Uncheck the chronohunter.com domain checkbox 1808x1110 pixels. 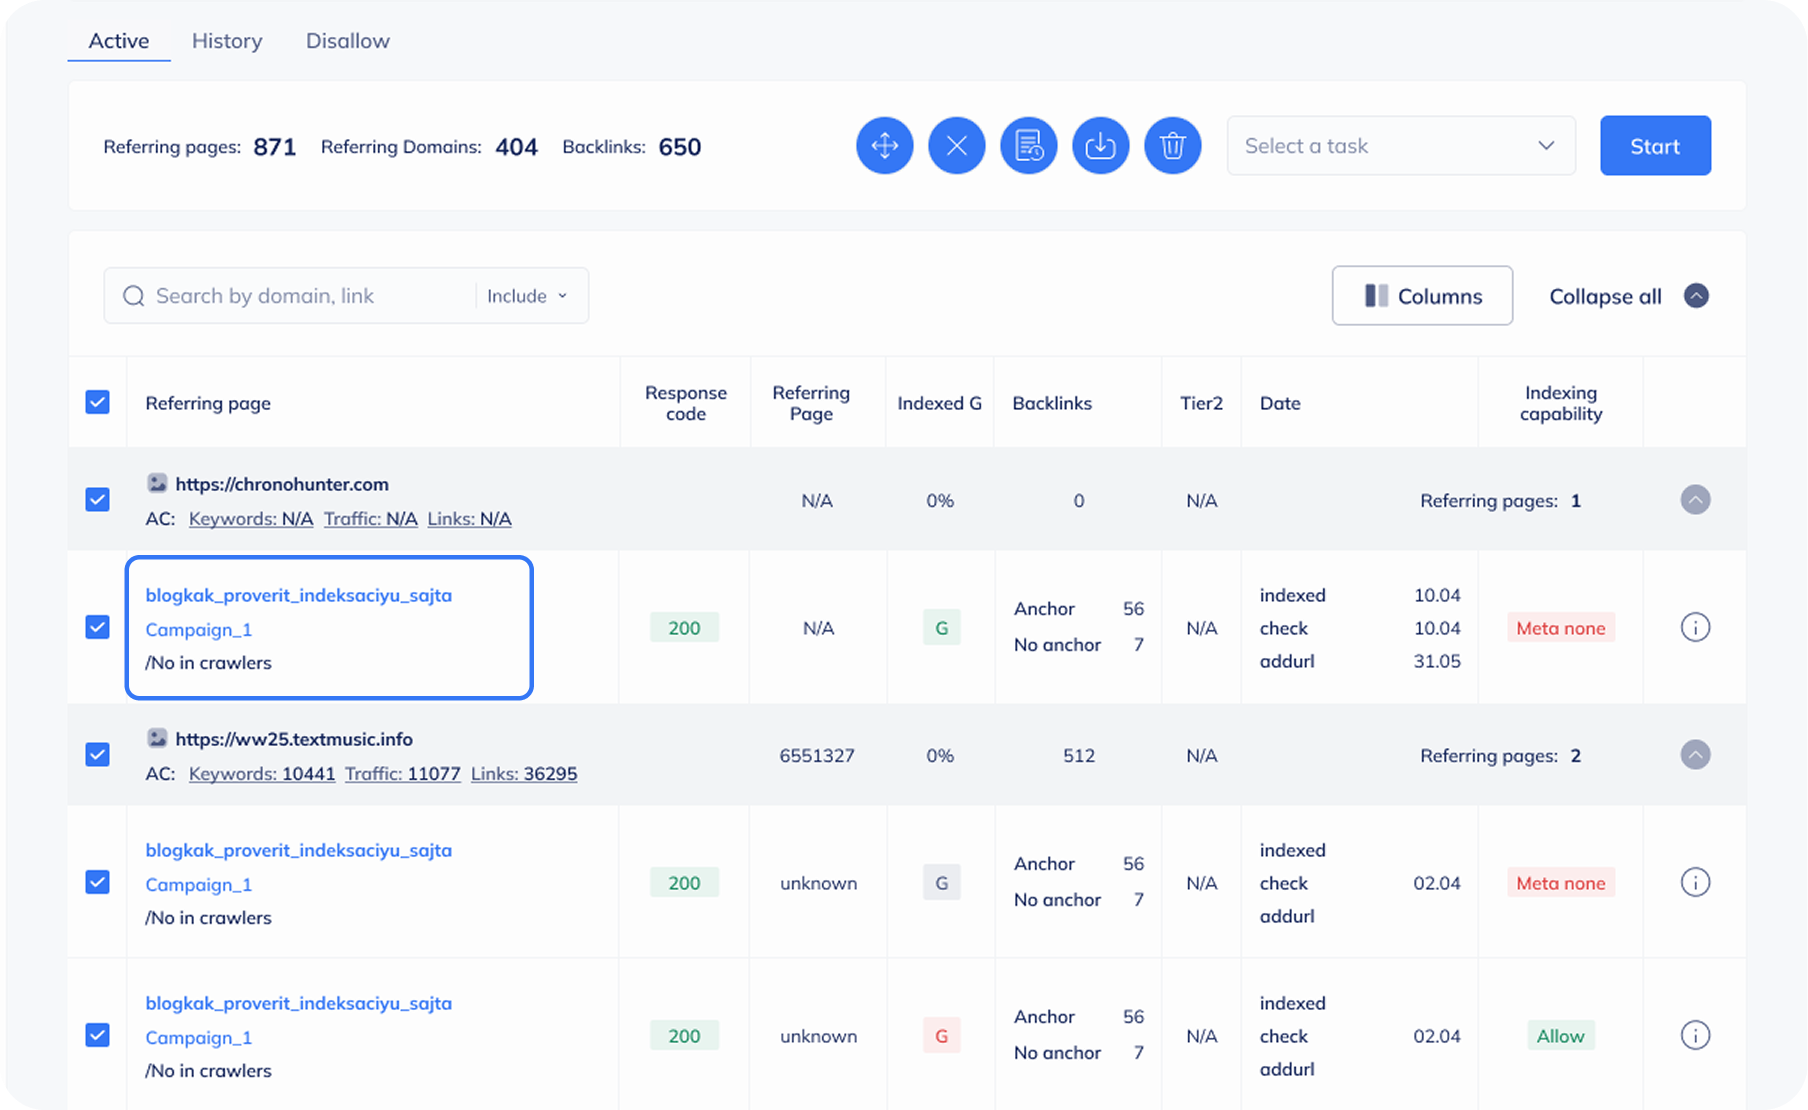tap(97, 499)
